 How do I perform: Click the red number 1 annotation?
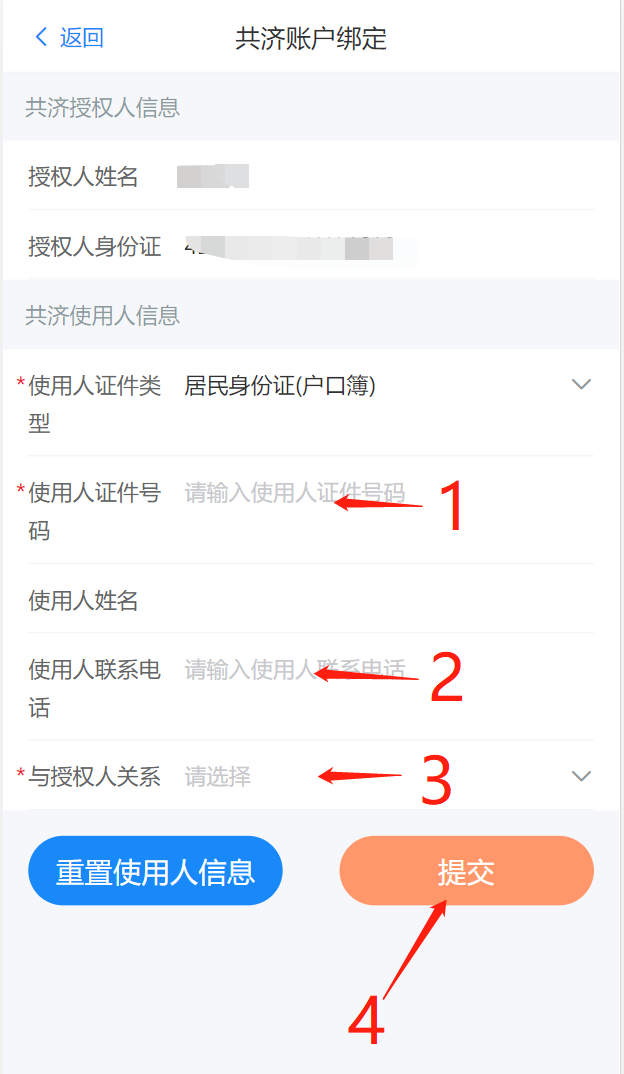point(453,505)
